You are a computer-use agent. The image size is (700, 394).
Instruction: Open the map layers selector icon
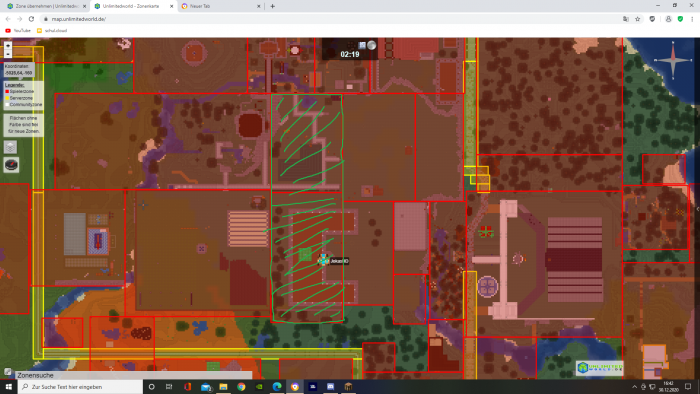point(11,147)
